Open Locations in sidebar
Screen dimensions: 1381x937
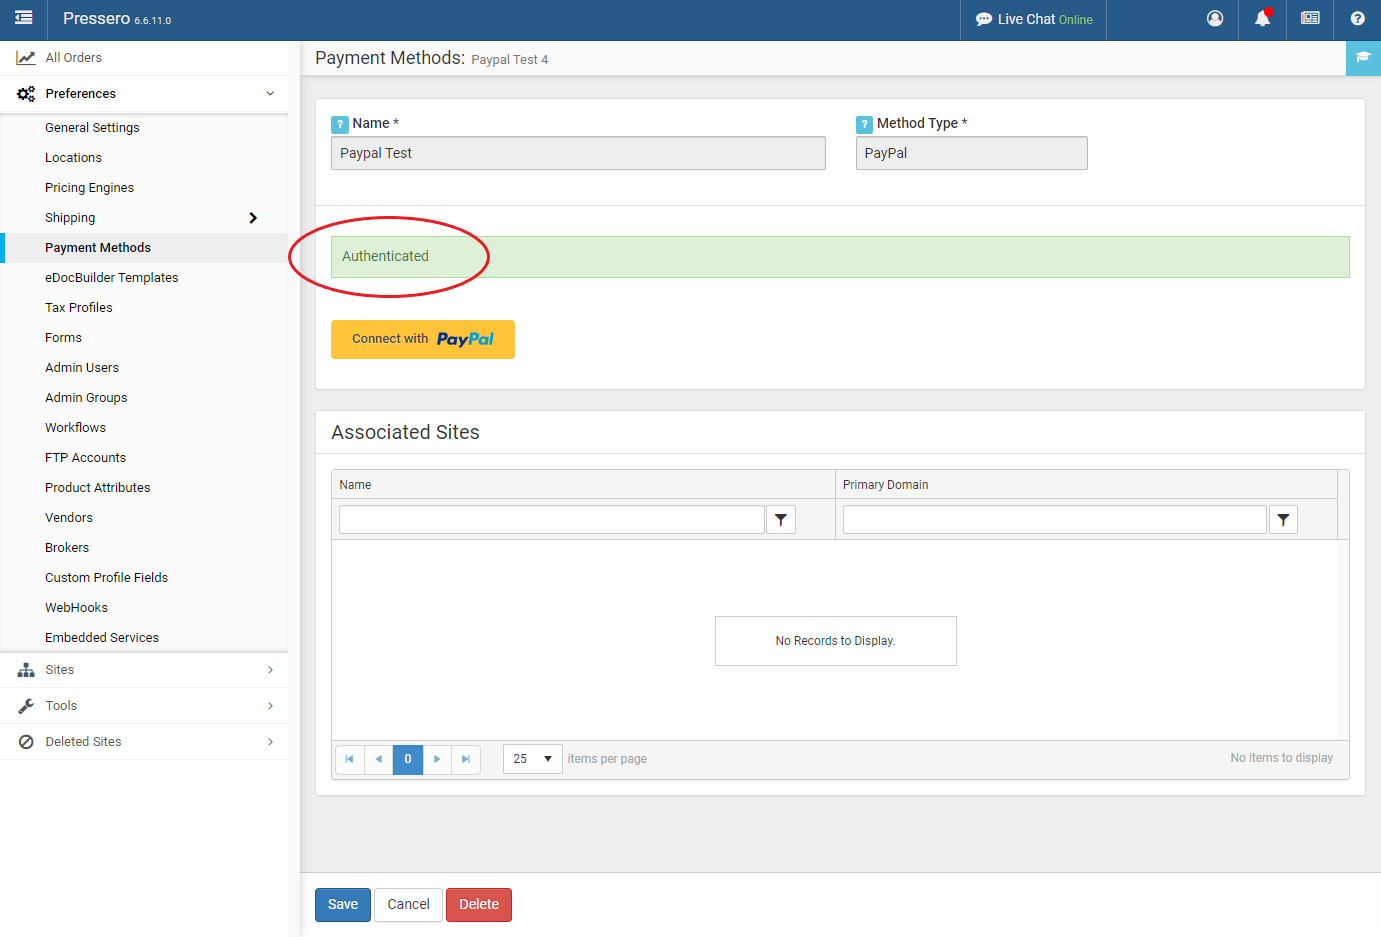pyautogui.click(x=73, y=158)
